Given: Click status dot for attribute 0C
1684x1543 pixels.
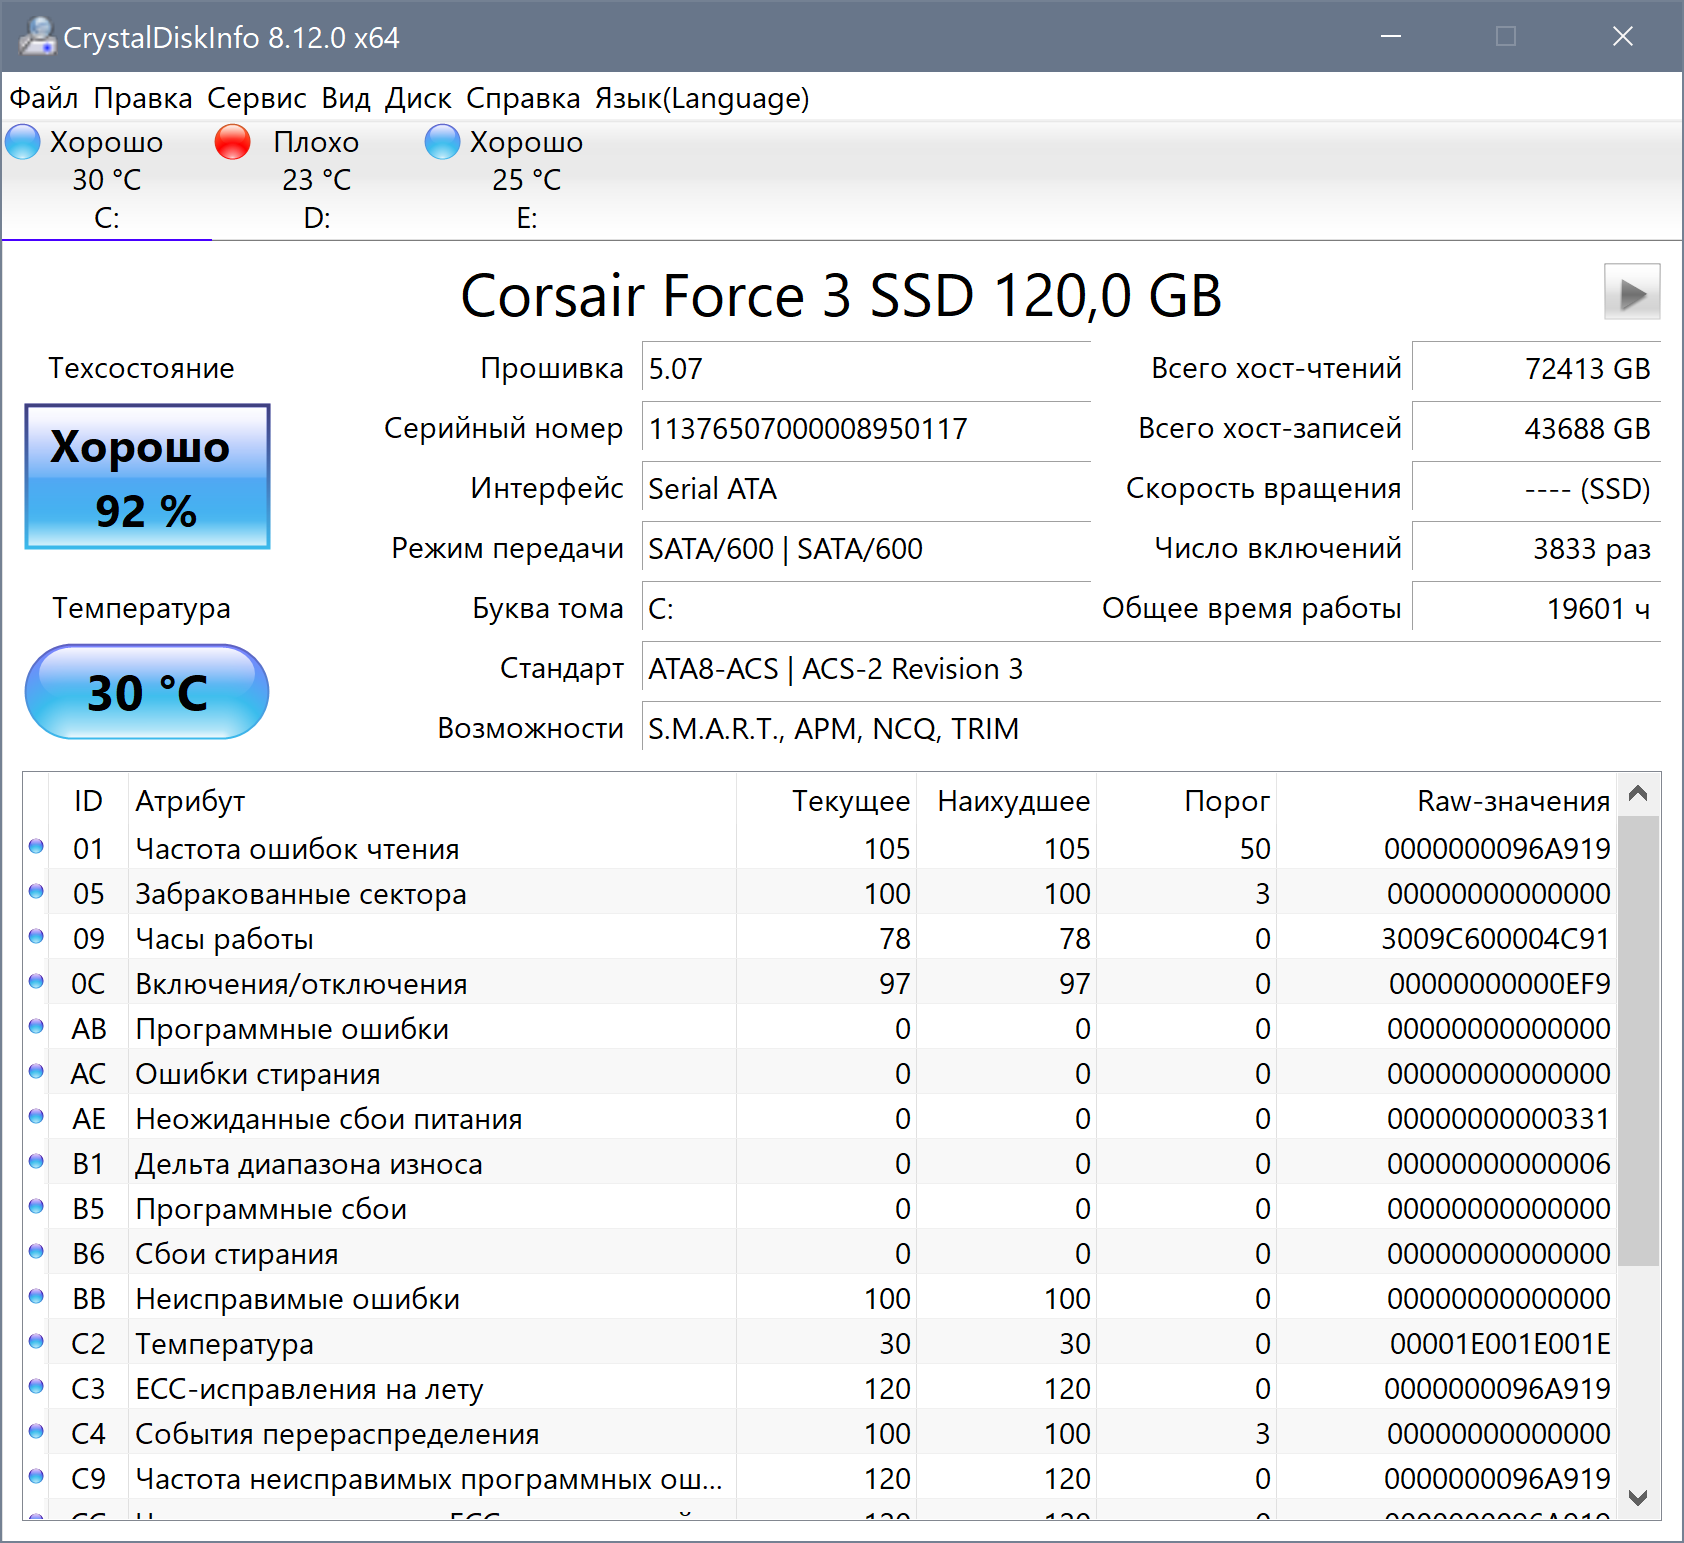Looking at the screenshot, I should coord(36,982).
